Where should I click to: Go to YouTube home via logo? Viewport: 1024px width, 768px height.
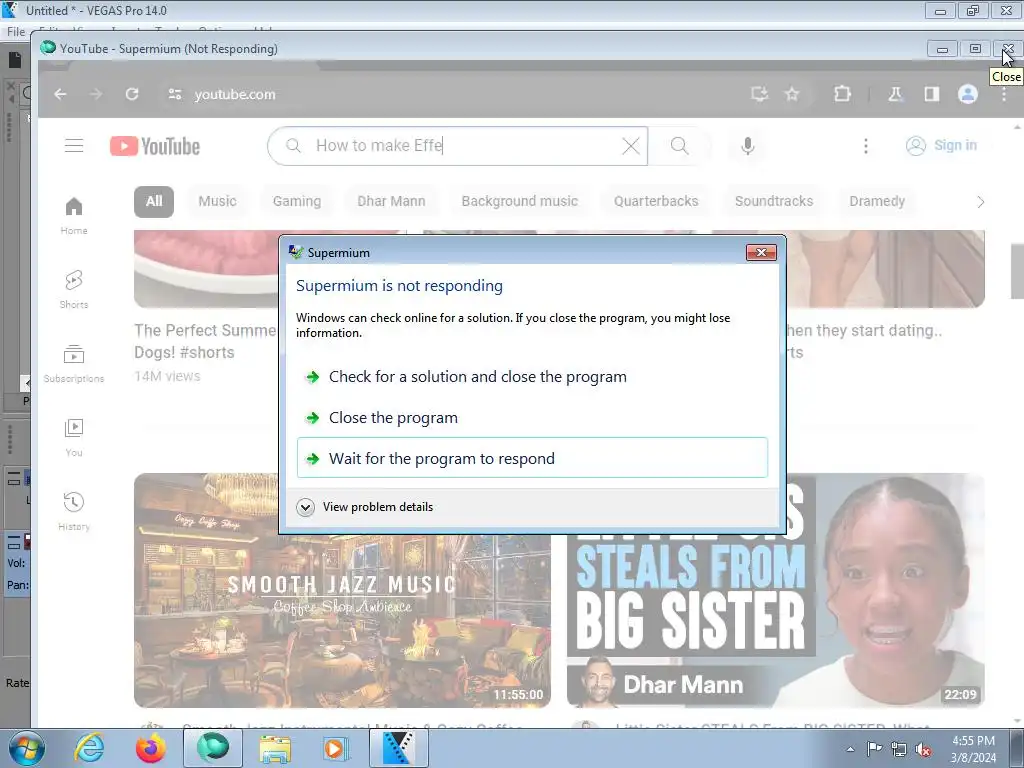pyautogui.click(x=155, y=146)
